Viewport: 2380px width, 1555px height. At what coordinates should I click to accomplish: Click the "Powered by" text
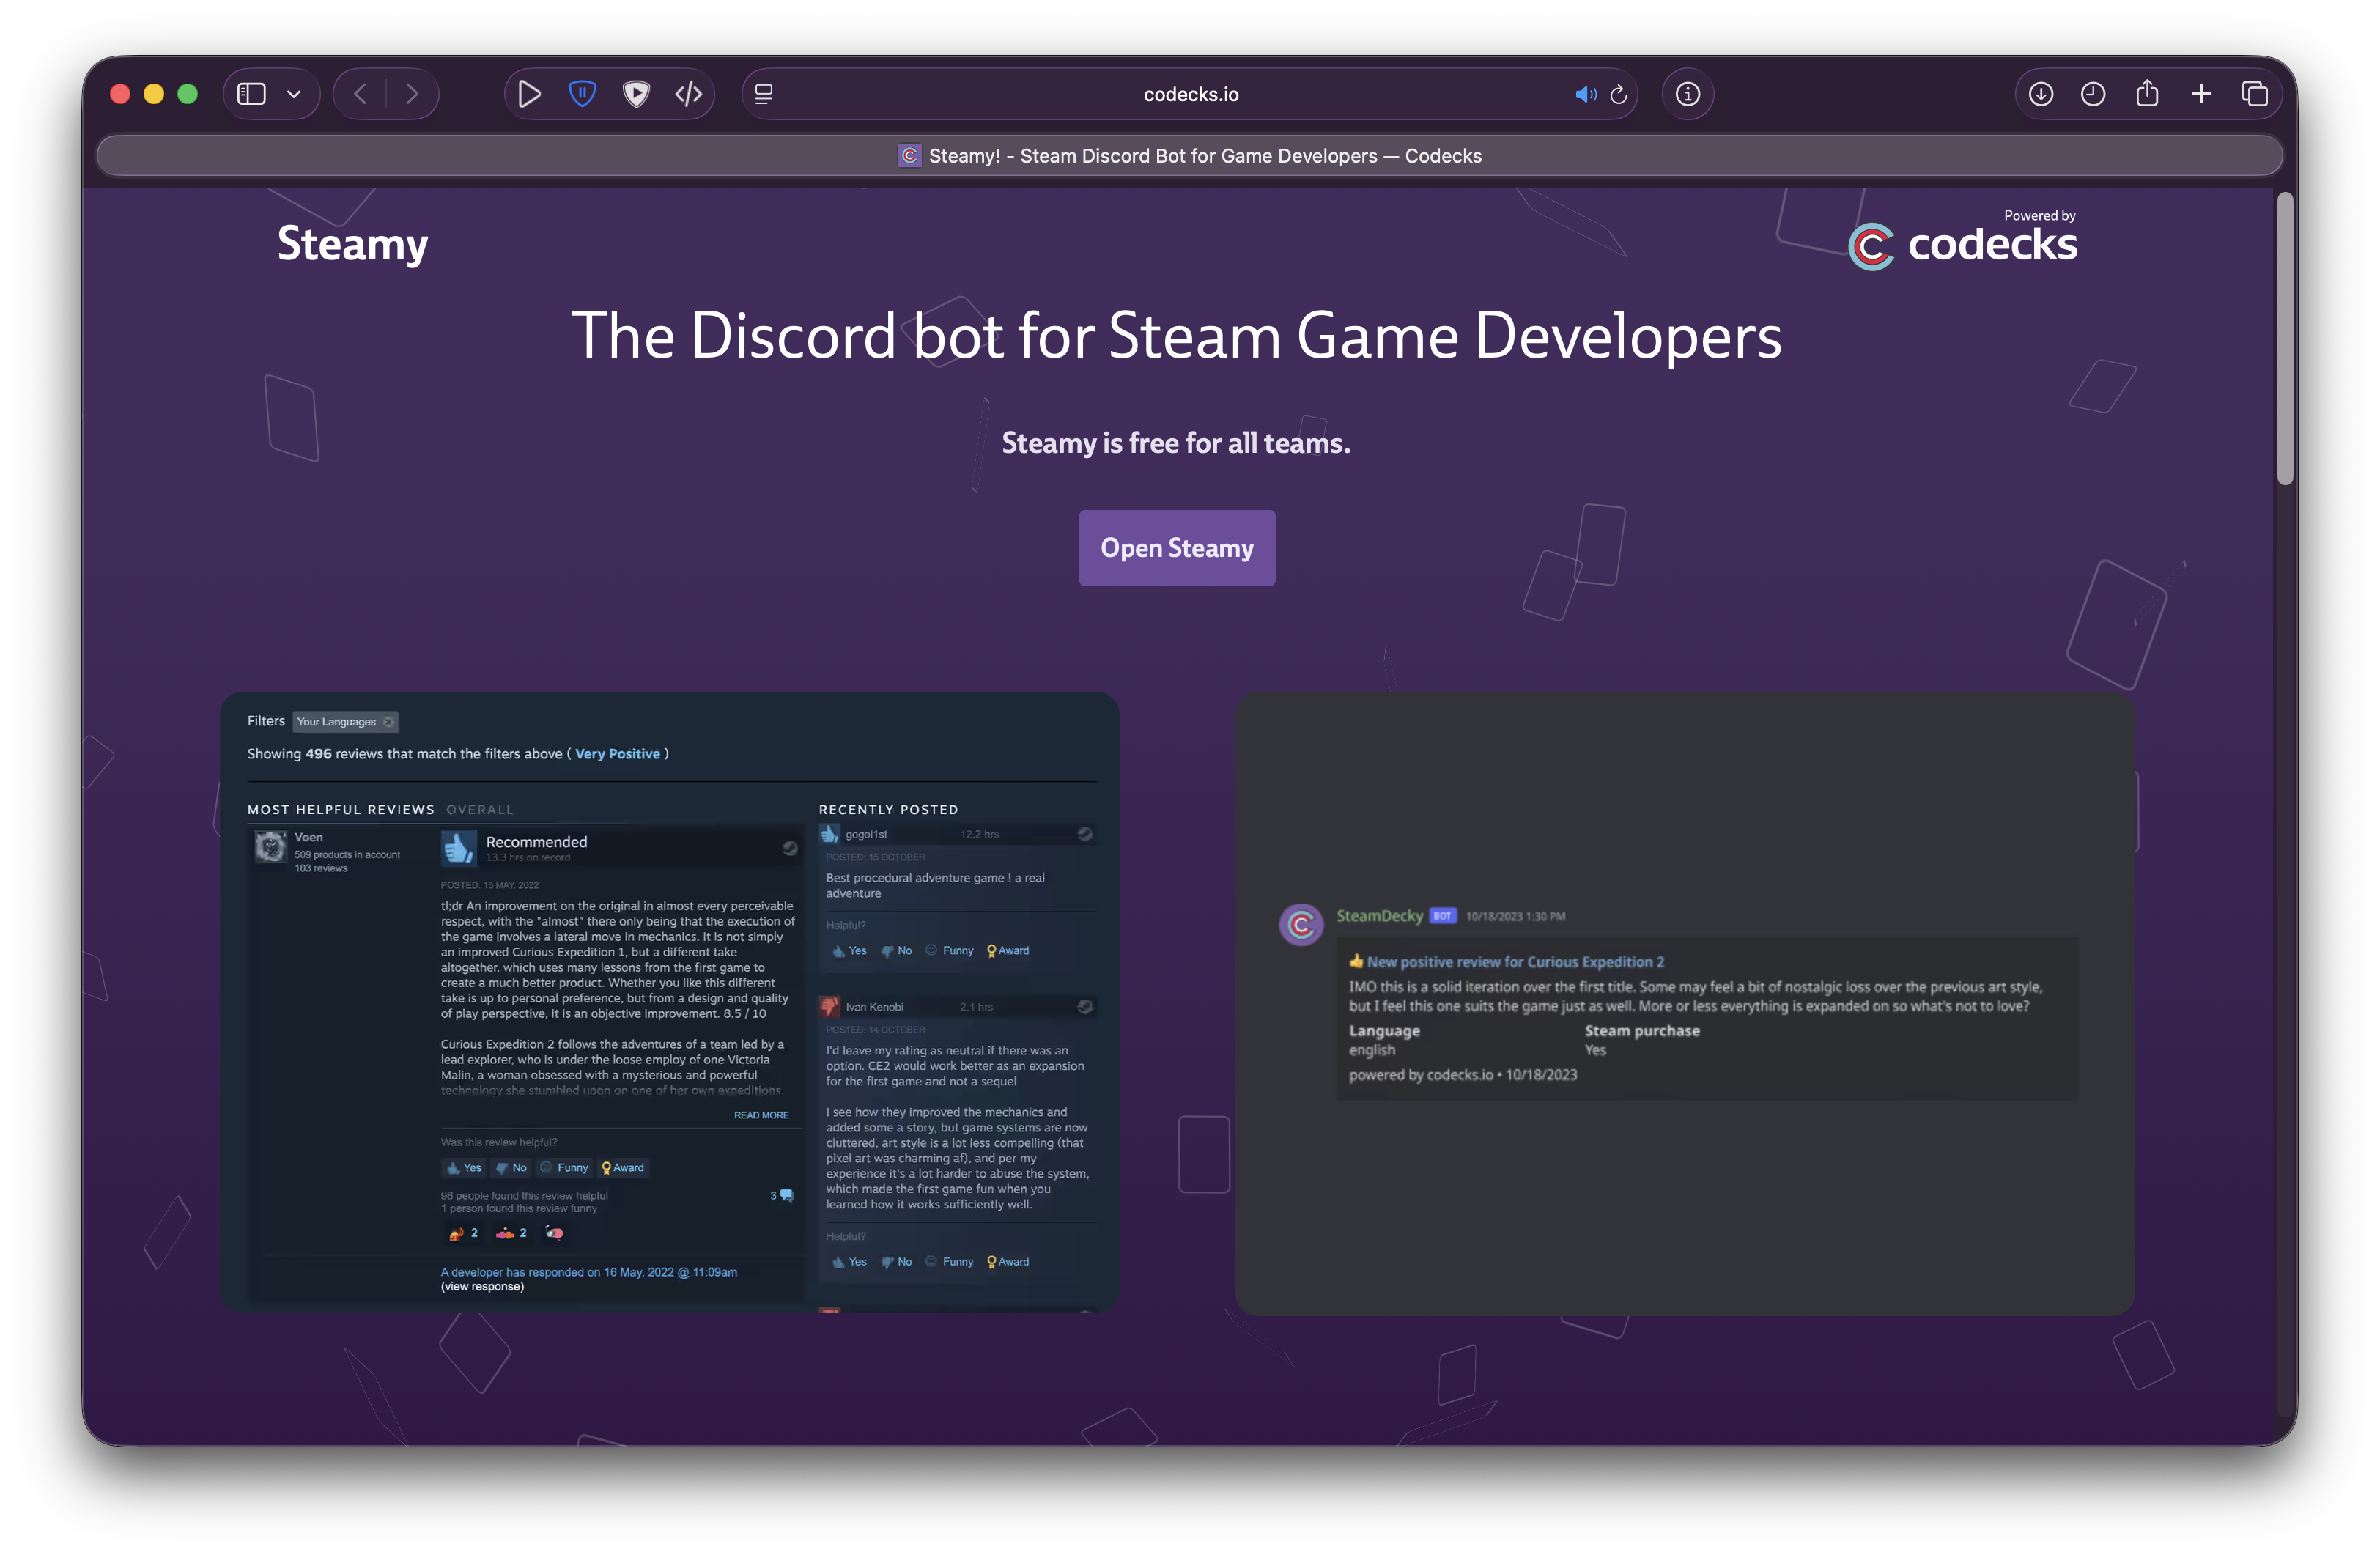[2040, 215]
